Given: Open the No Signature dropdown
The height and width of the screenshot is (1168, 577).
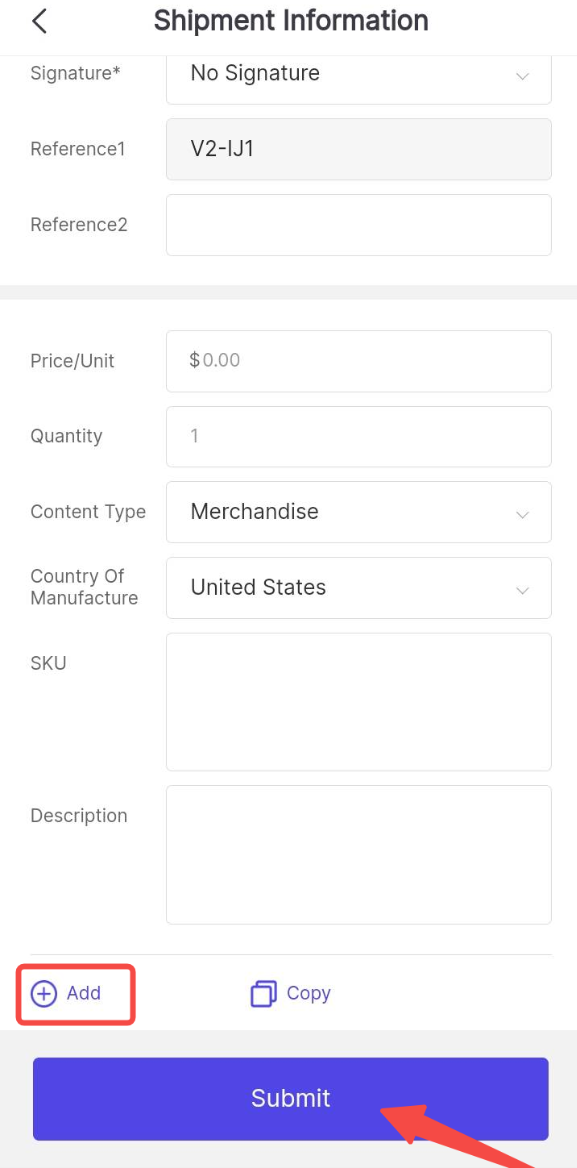Looking at the screenshot, I should [x=359, y=74].
